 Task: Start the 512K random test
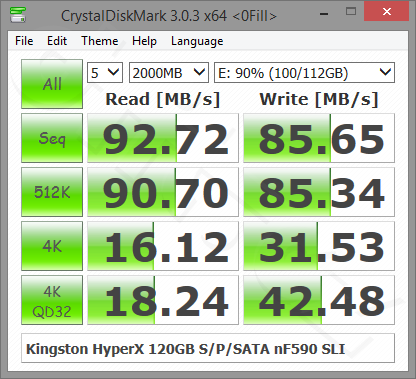coord(52,192)
